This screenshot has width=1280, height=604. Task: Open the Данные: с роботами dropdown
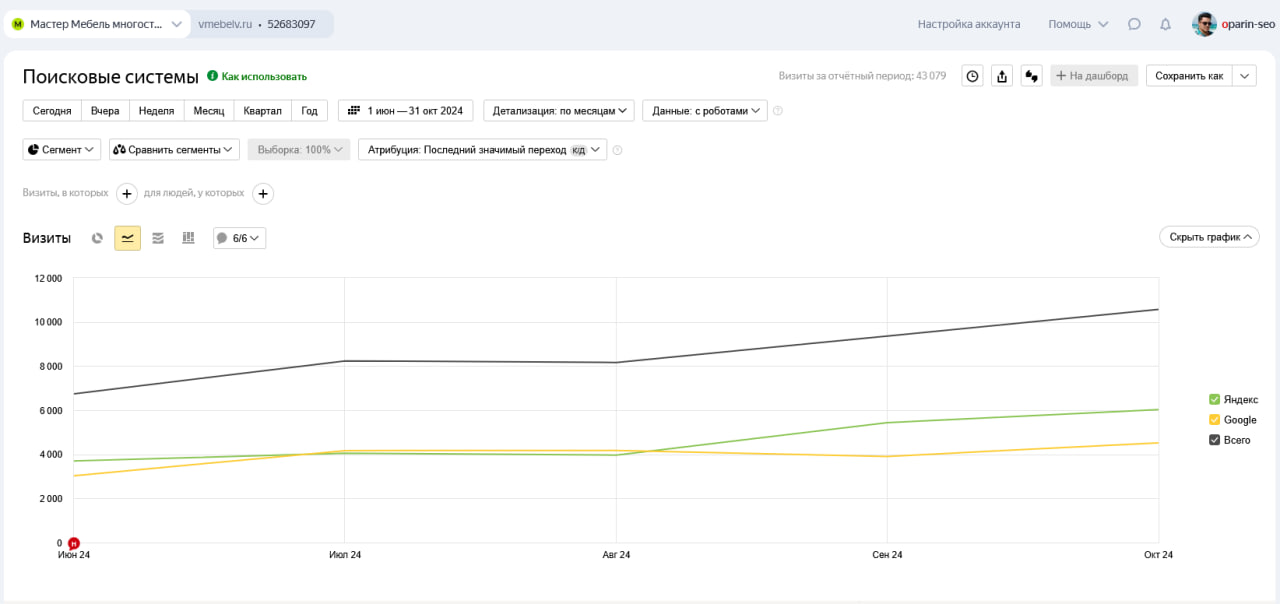tap(704, 111)
